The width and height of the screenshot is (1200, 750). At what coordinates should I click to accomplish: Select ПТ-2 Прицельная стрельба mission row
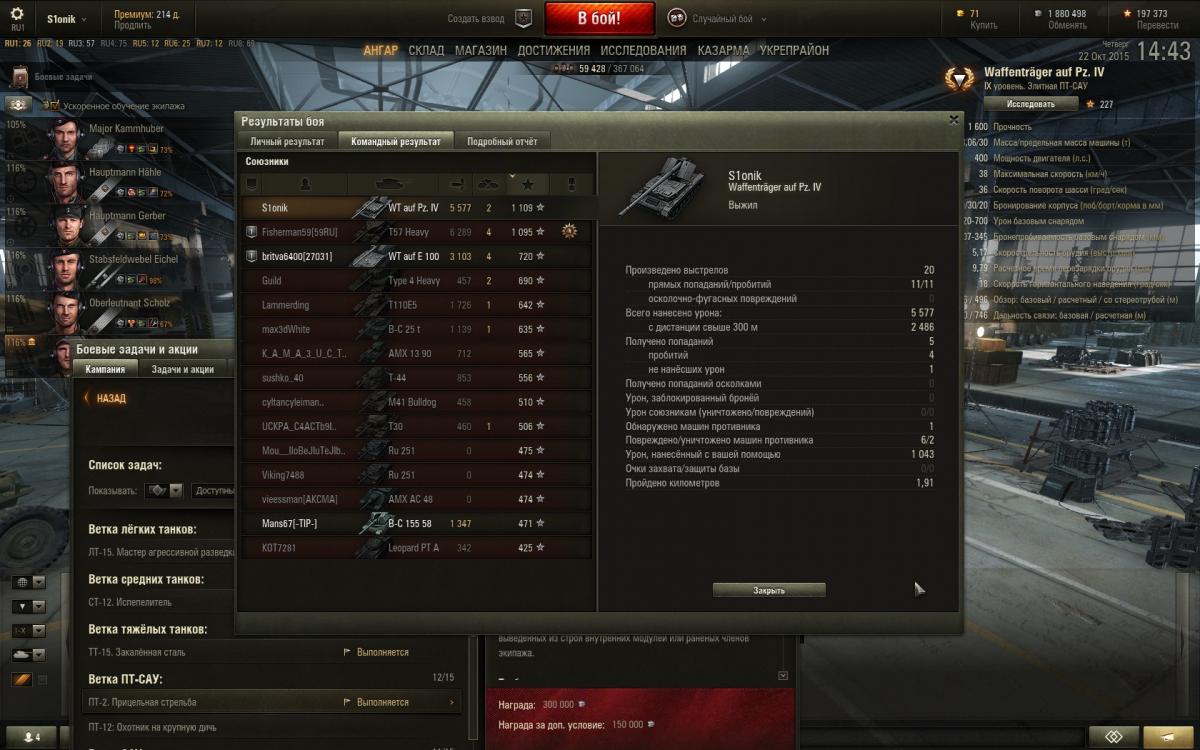click(x=272, y=702)
